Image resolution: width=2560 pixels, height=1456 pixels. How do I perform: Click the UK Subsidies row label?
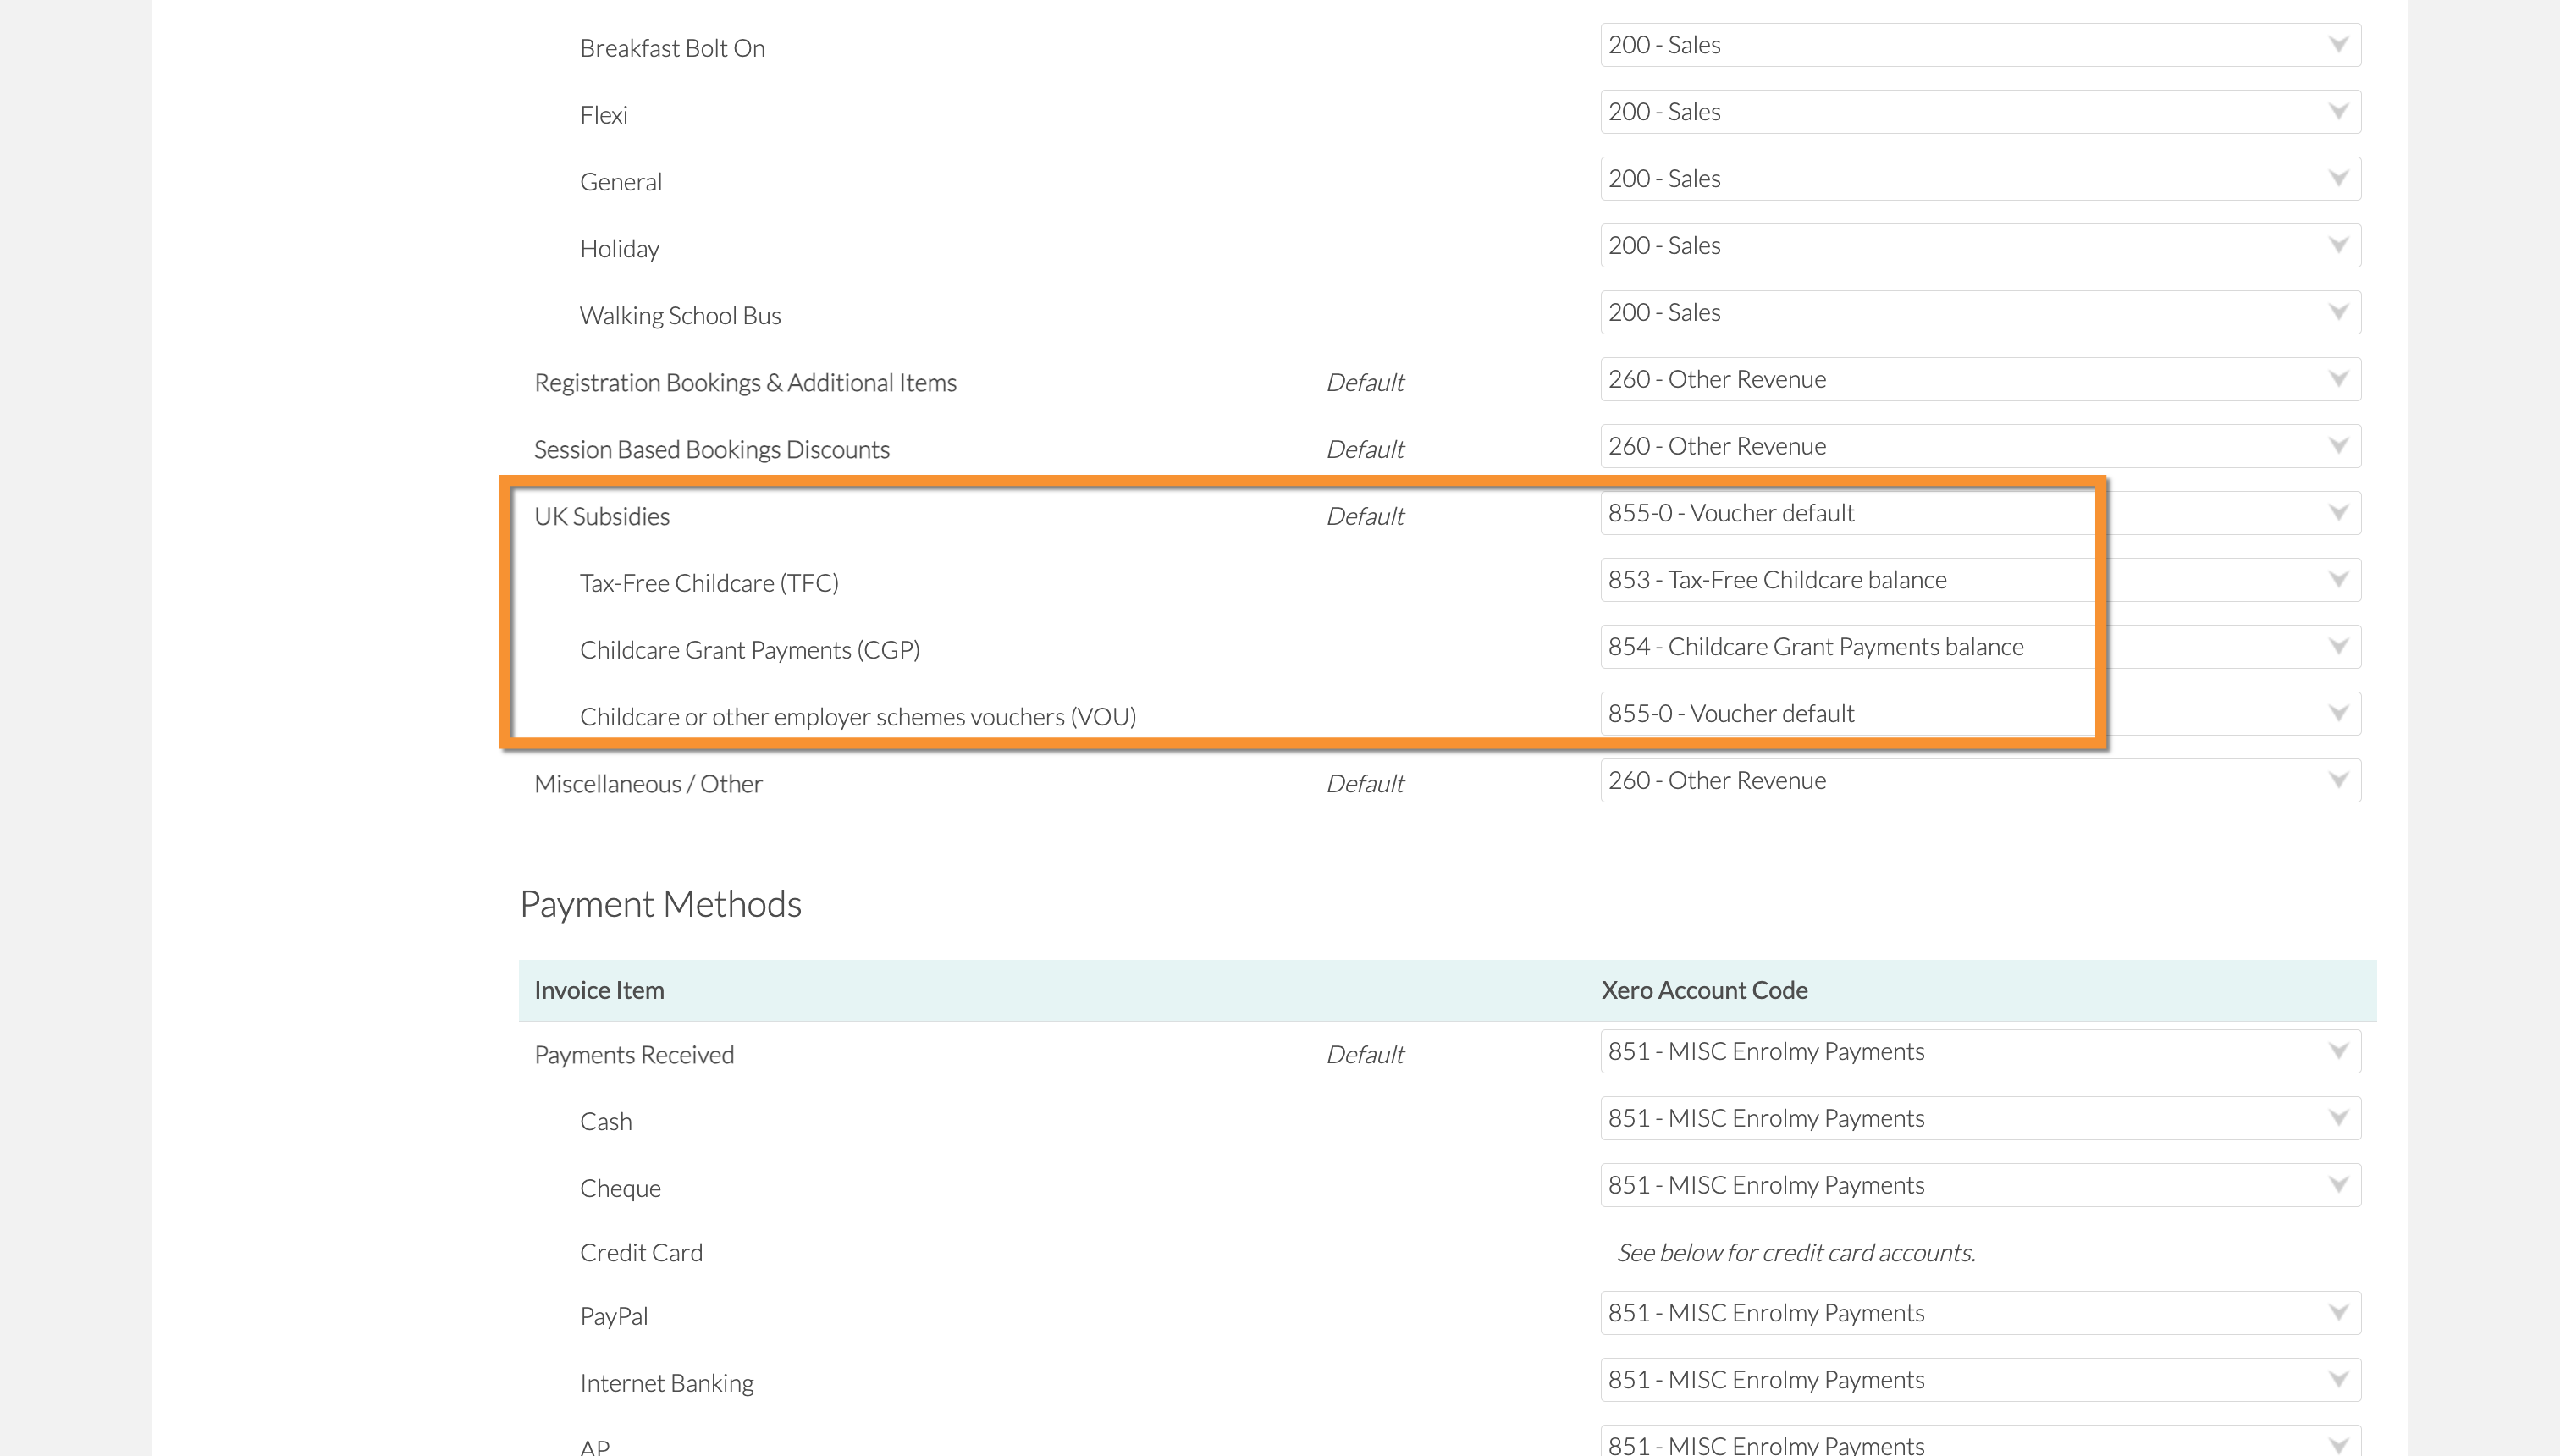602,517
